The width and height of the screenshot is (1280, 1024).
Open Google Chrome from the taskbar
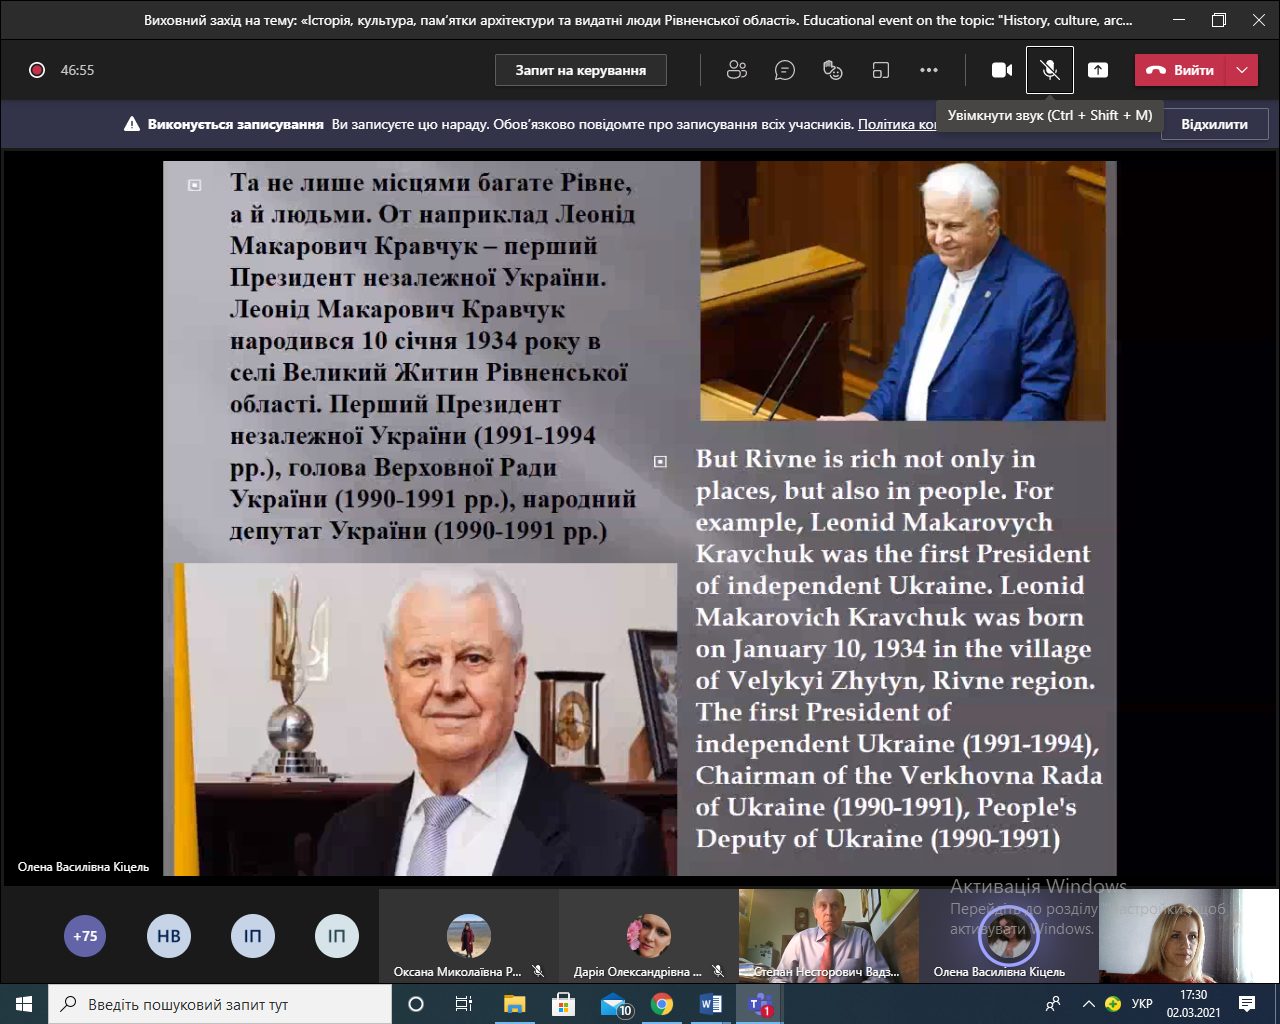pos(662,1004)
